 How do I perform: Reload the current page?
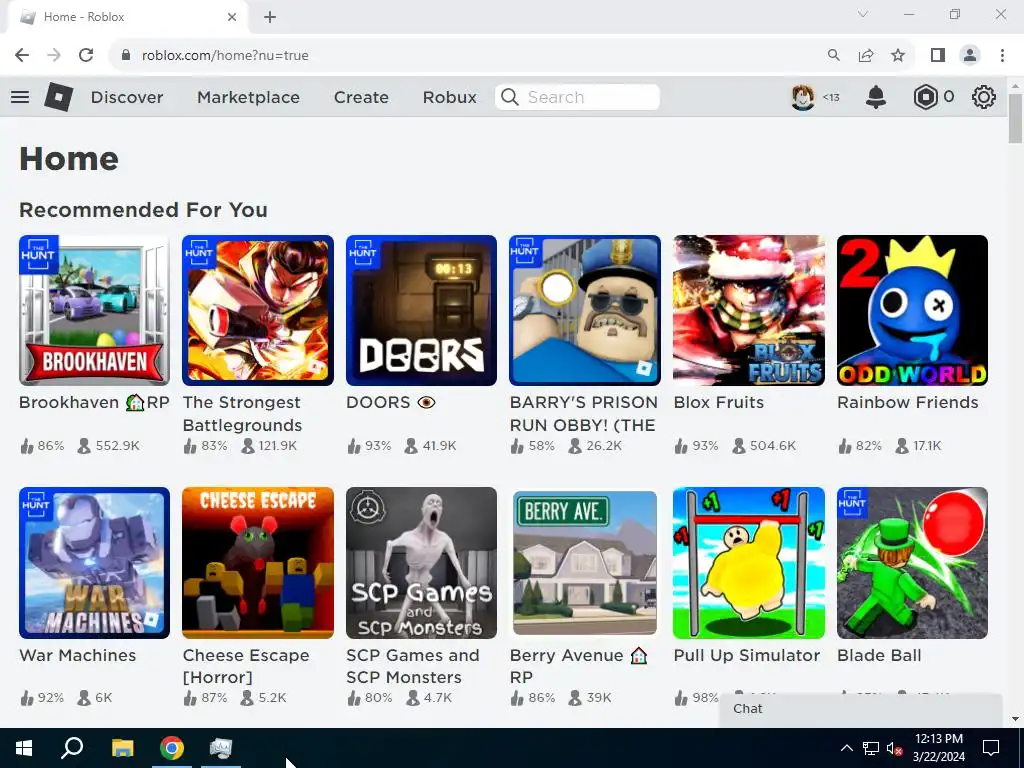click(86, 56)
